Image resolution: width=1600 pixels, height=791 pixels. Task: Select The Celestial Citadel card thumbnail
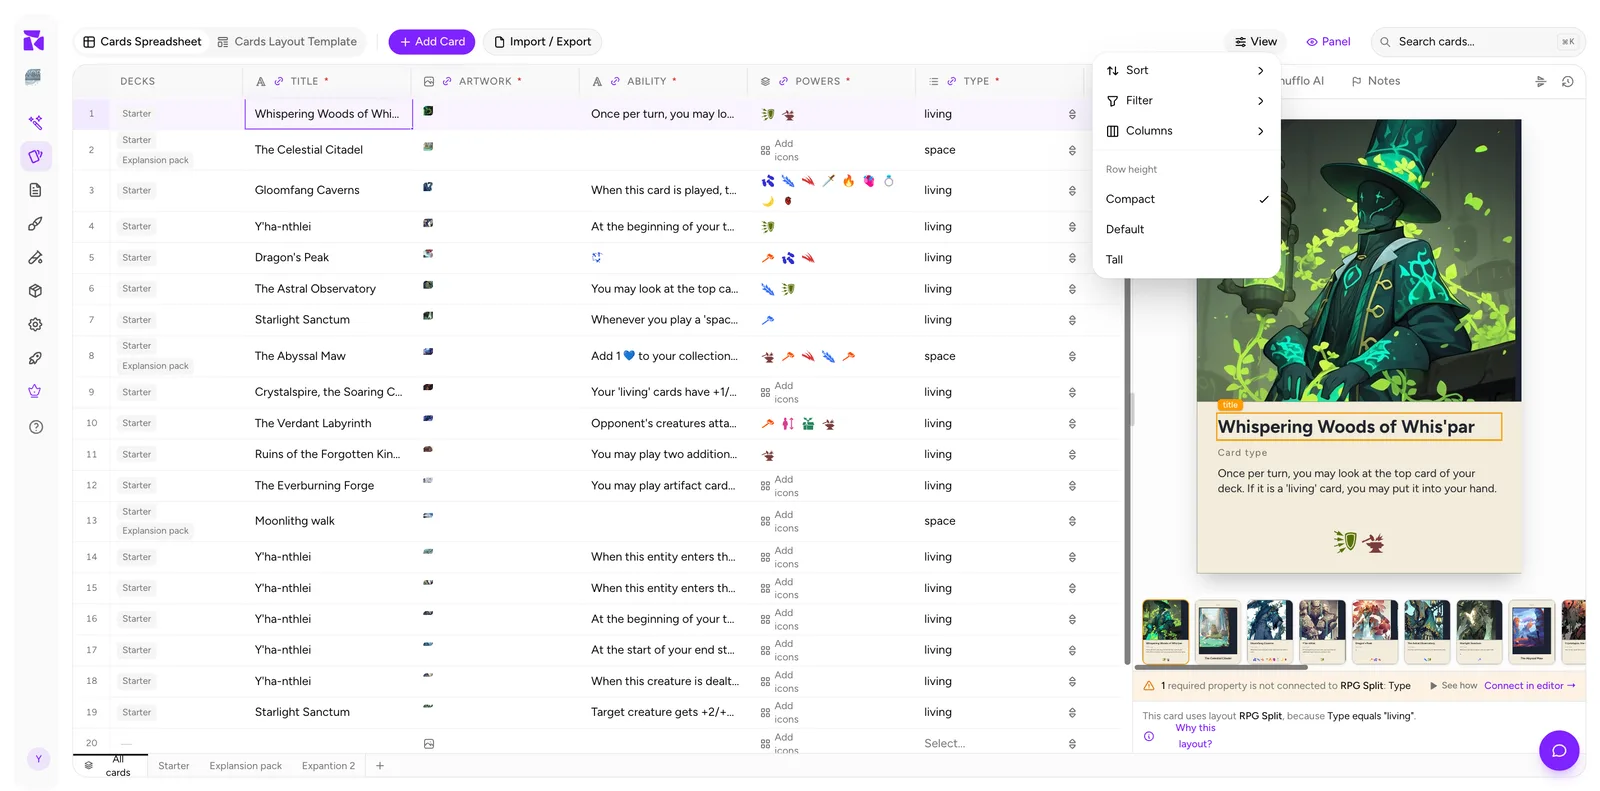pyautogui.click(x=1217, y=631)
